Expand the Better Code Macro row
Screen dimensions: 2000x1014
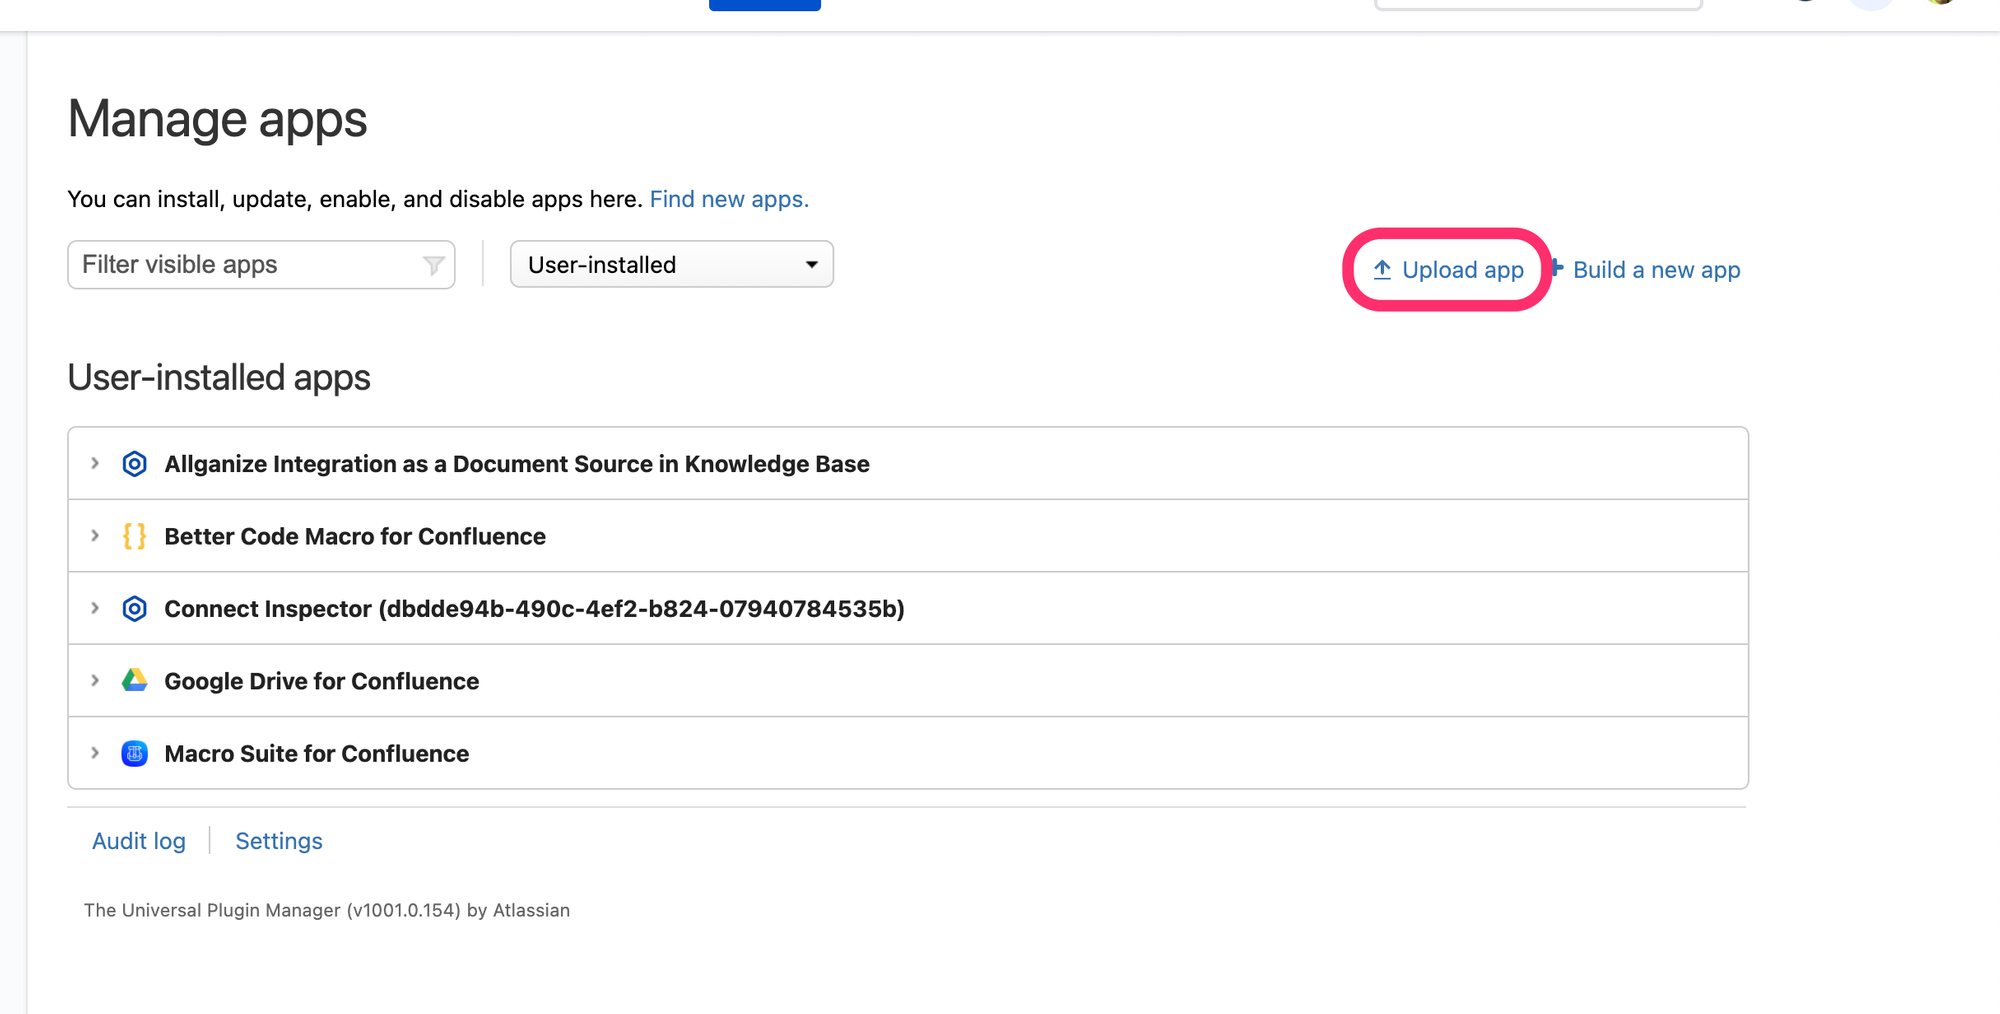[x=95, y=536]
